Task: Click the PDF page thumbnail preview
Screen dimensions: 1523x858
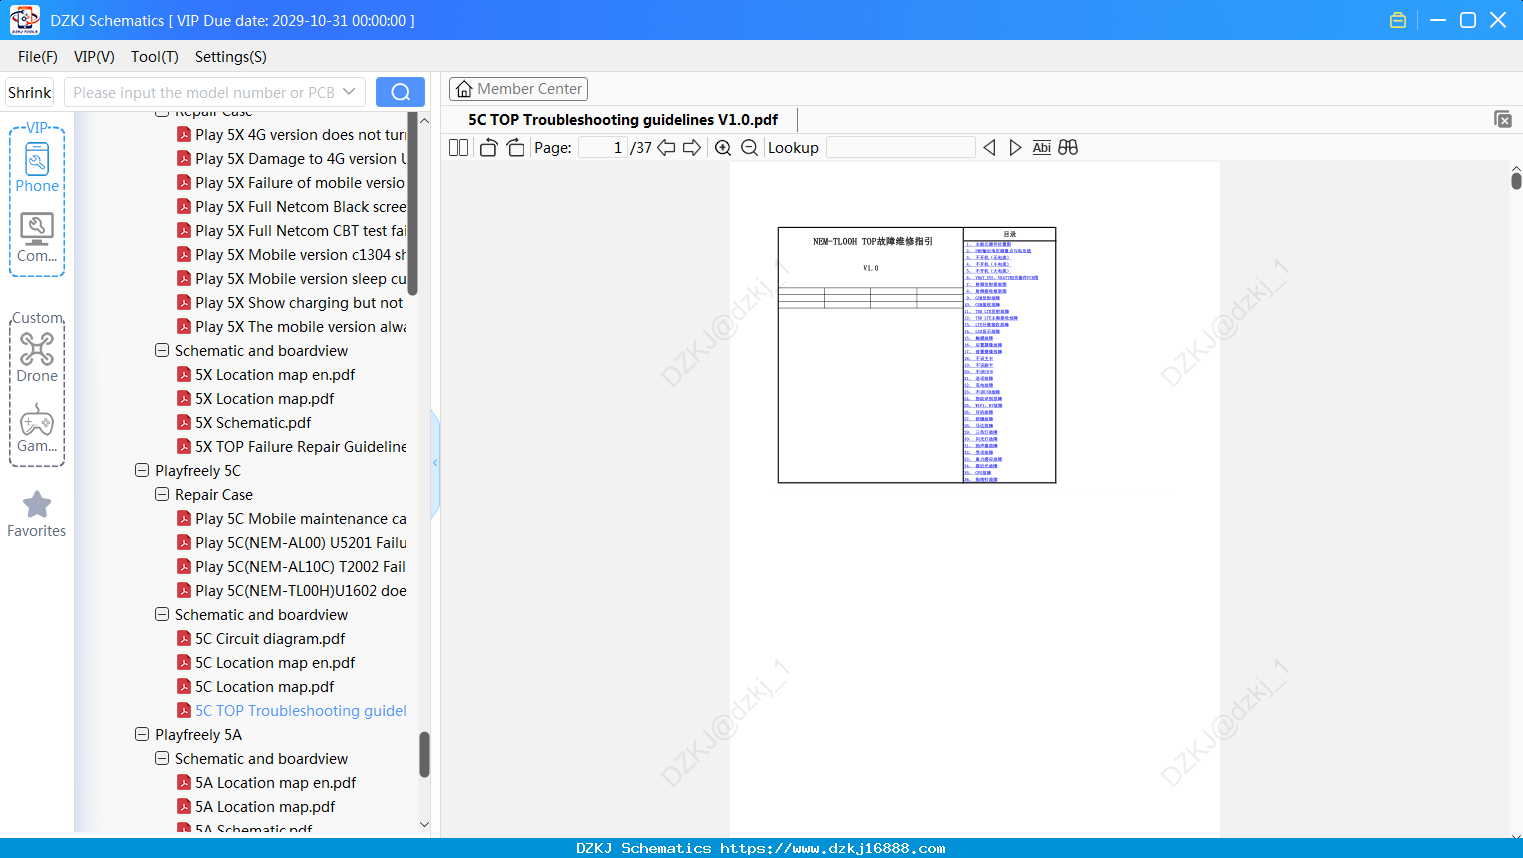Action: (x=917, y=355)
